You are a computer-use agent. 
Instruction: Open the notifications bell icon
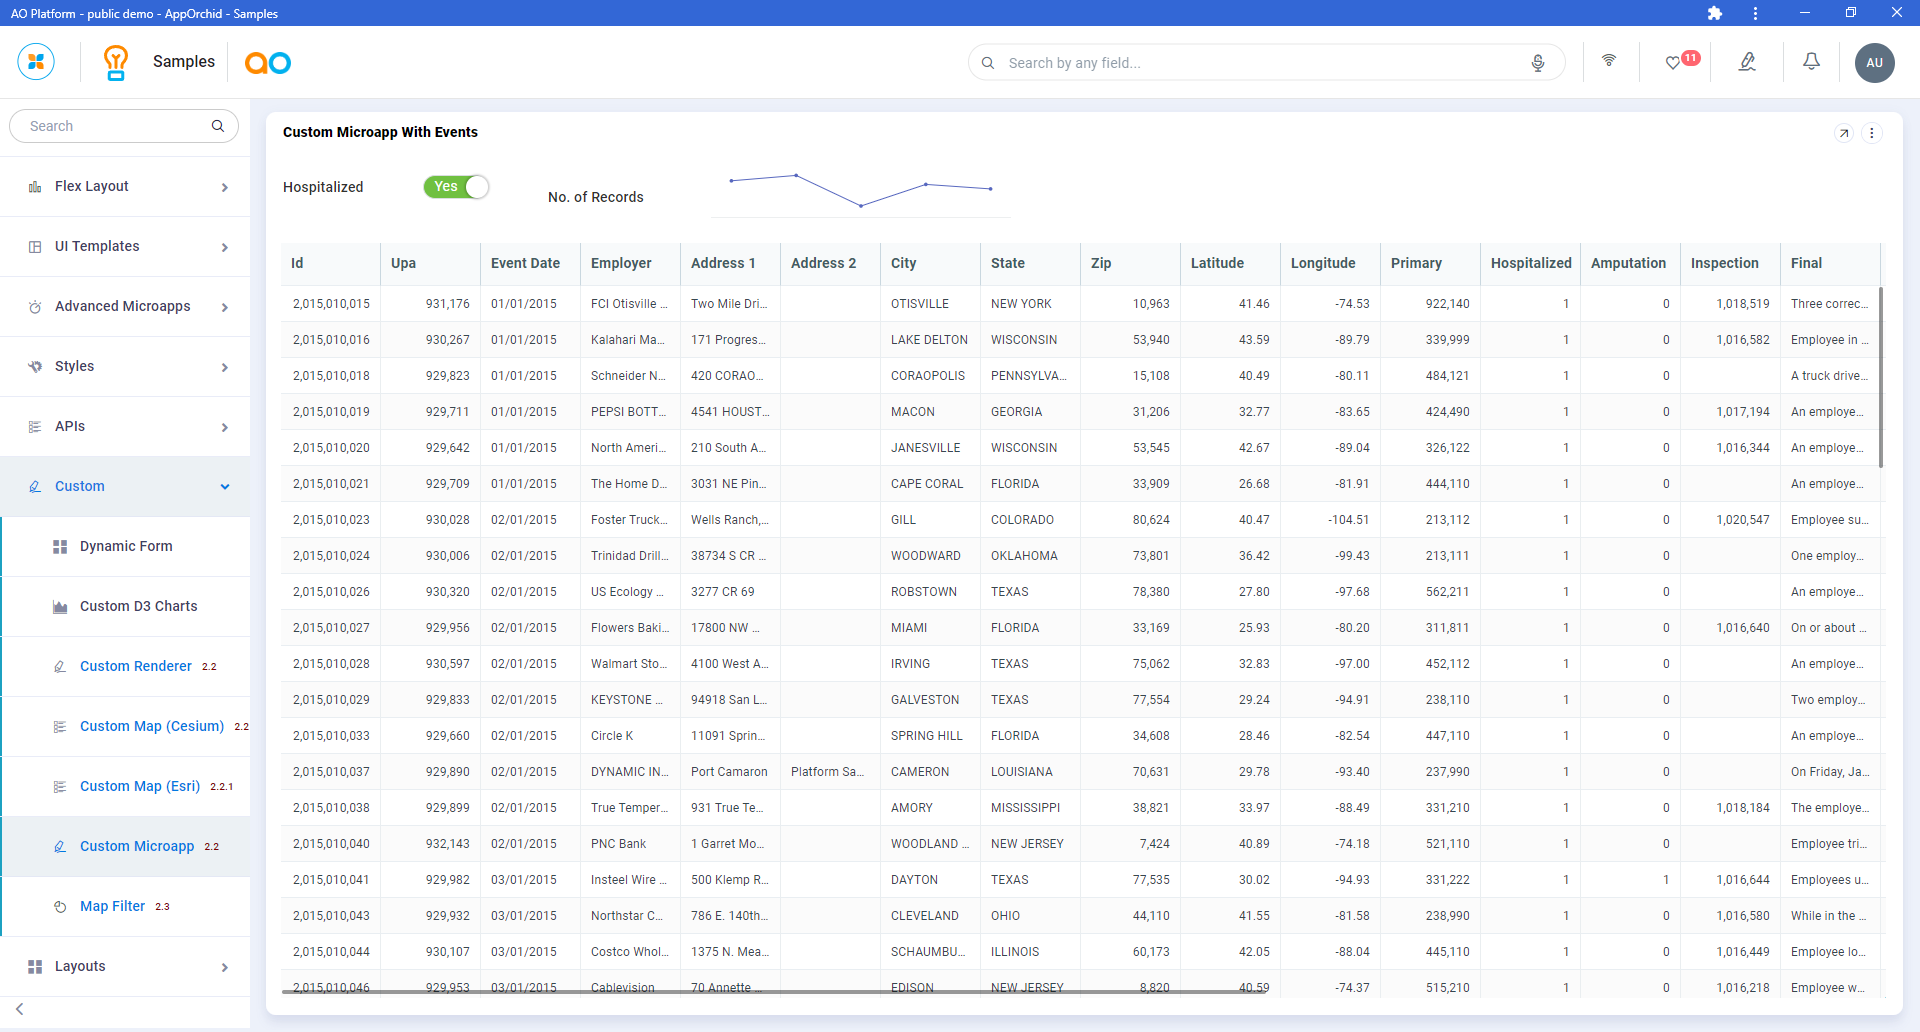click(1811, 62)
